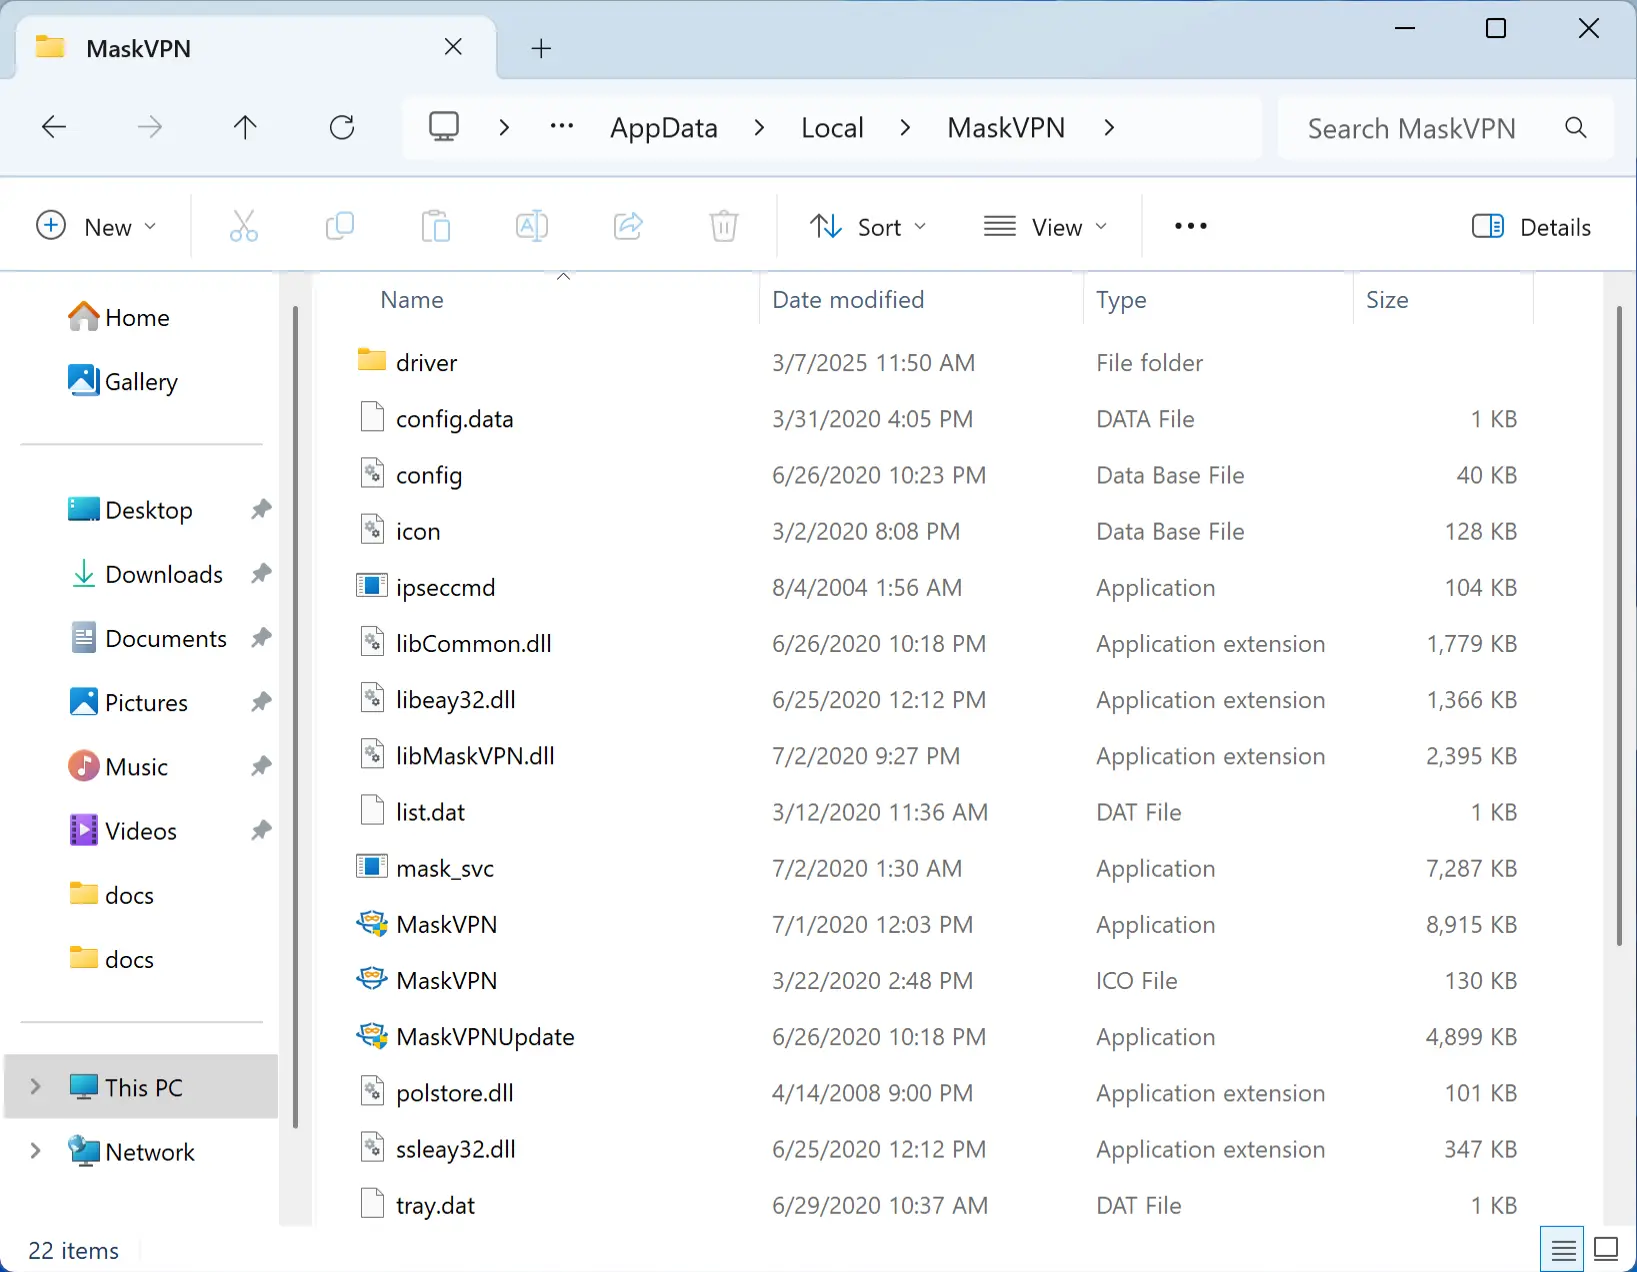1637x1272 pixels.
Task: Switch to large icons view in status bar
Action: point(1606,1248)
